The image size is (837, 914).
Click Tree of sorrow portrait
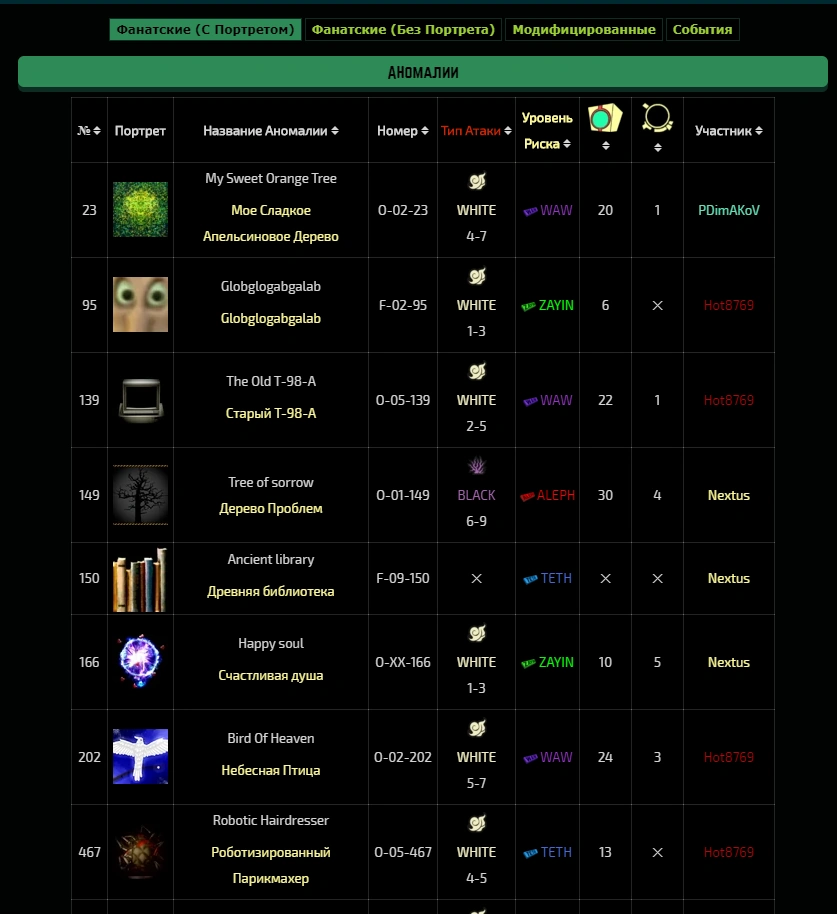click(x=140, y=495)
